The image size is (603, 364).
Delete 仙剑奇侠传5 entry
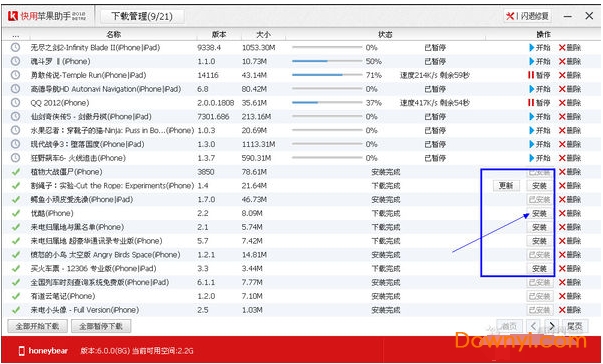570,117
